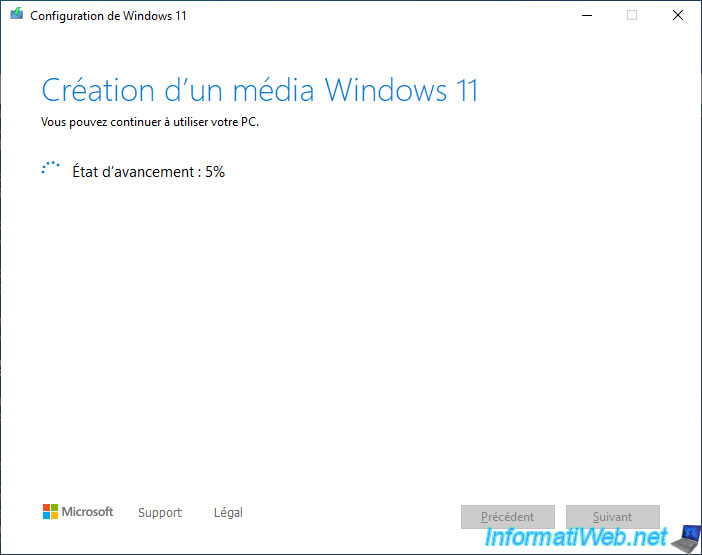Screen dimensions: 702x555
Task: Open the Support link
Action: pos(160,512)
